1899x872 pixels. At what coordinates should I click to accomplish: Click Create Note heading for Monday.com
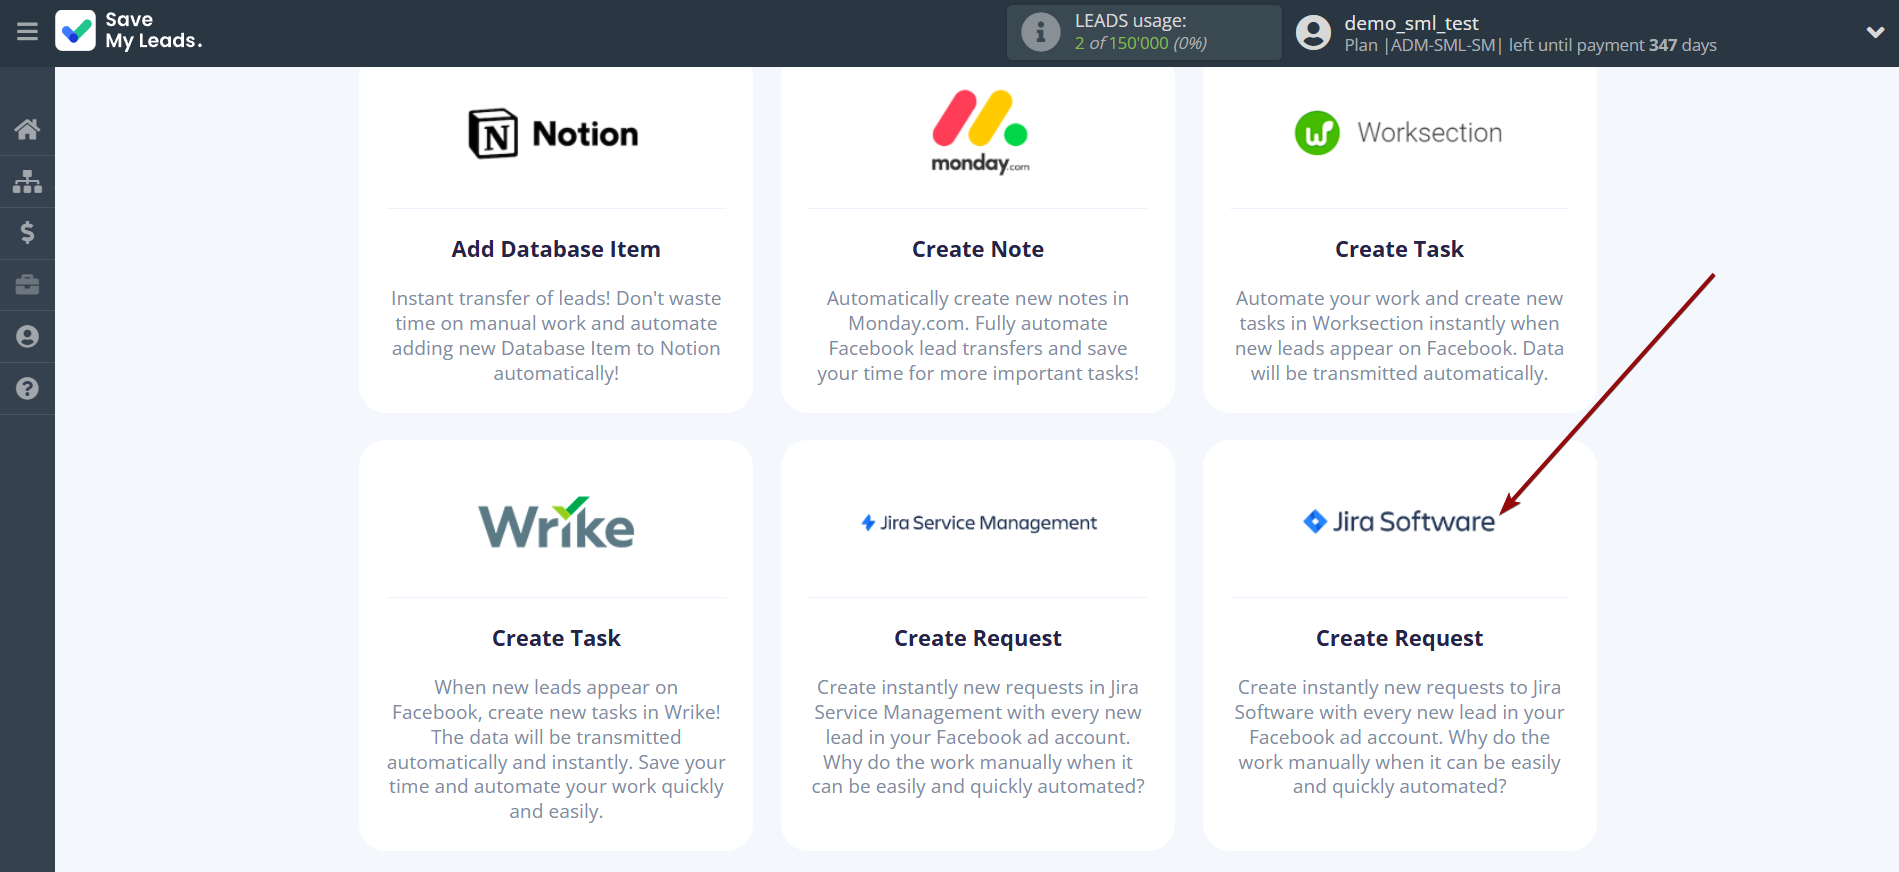tap(977, 249)
